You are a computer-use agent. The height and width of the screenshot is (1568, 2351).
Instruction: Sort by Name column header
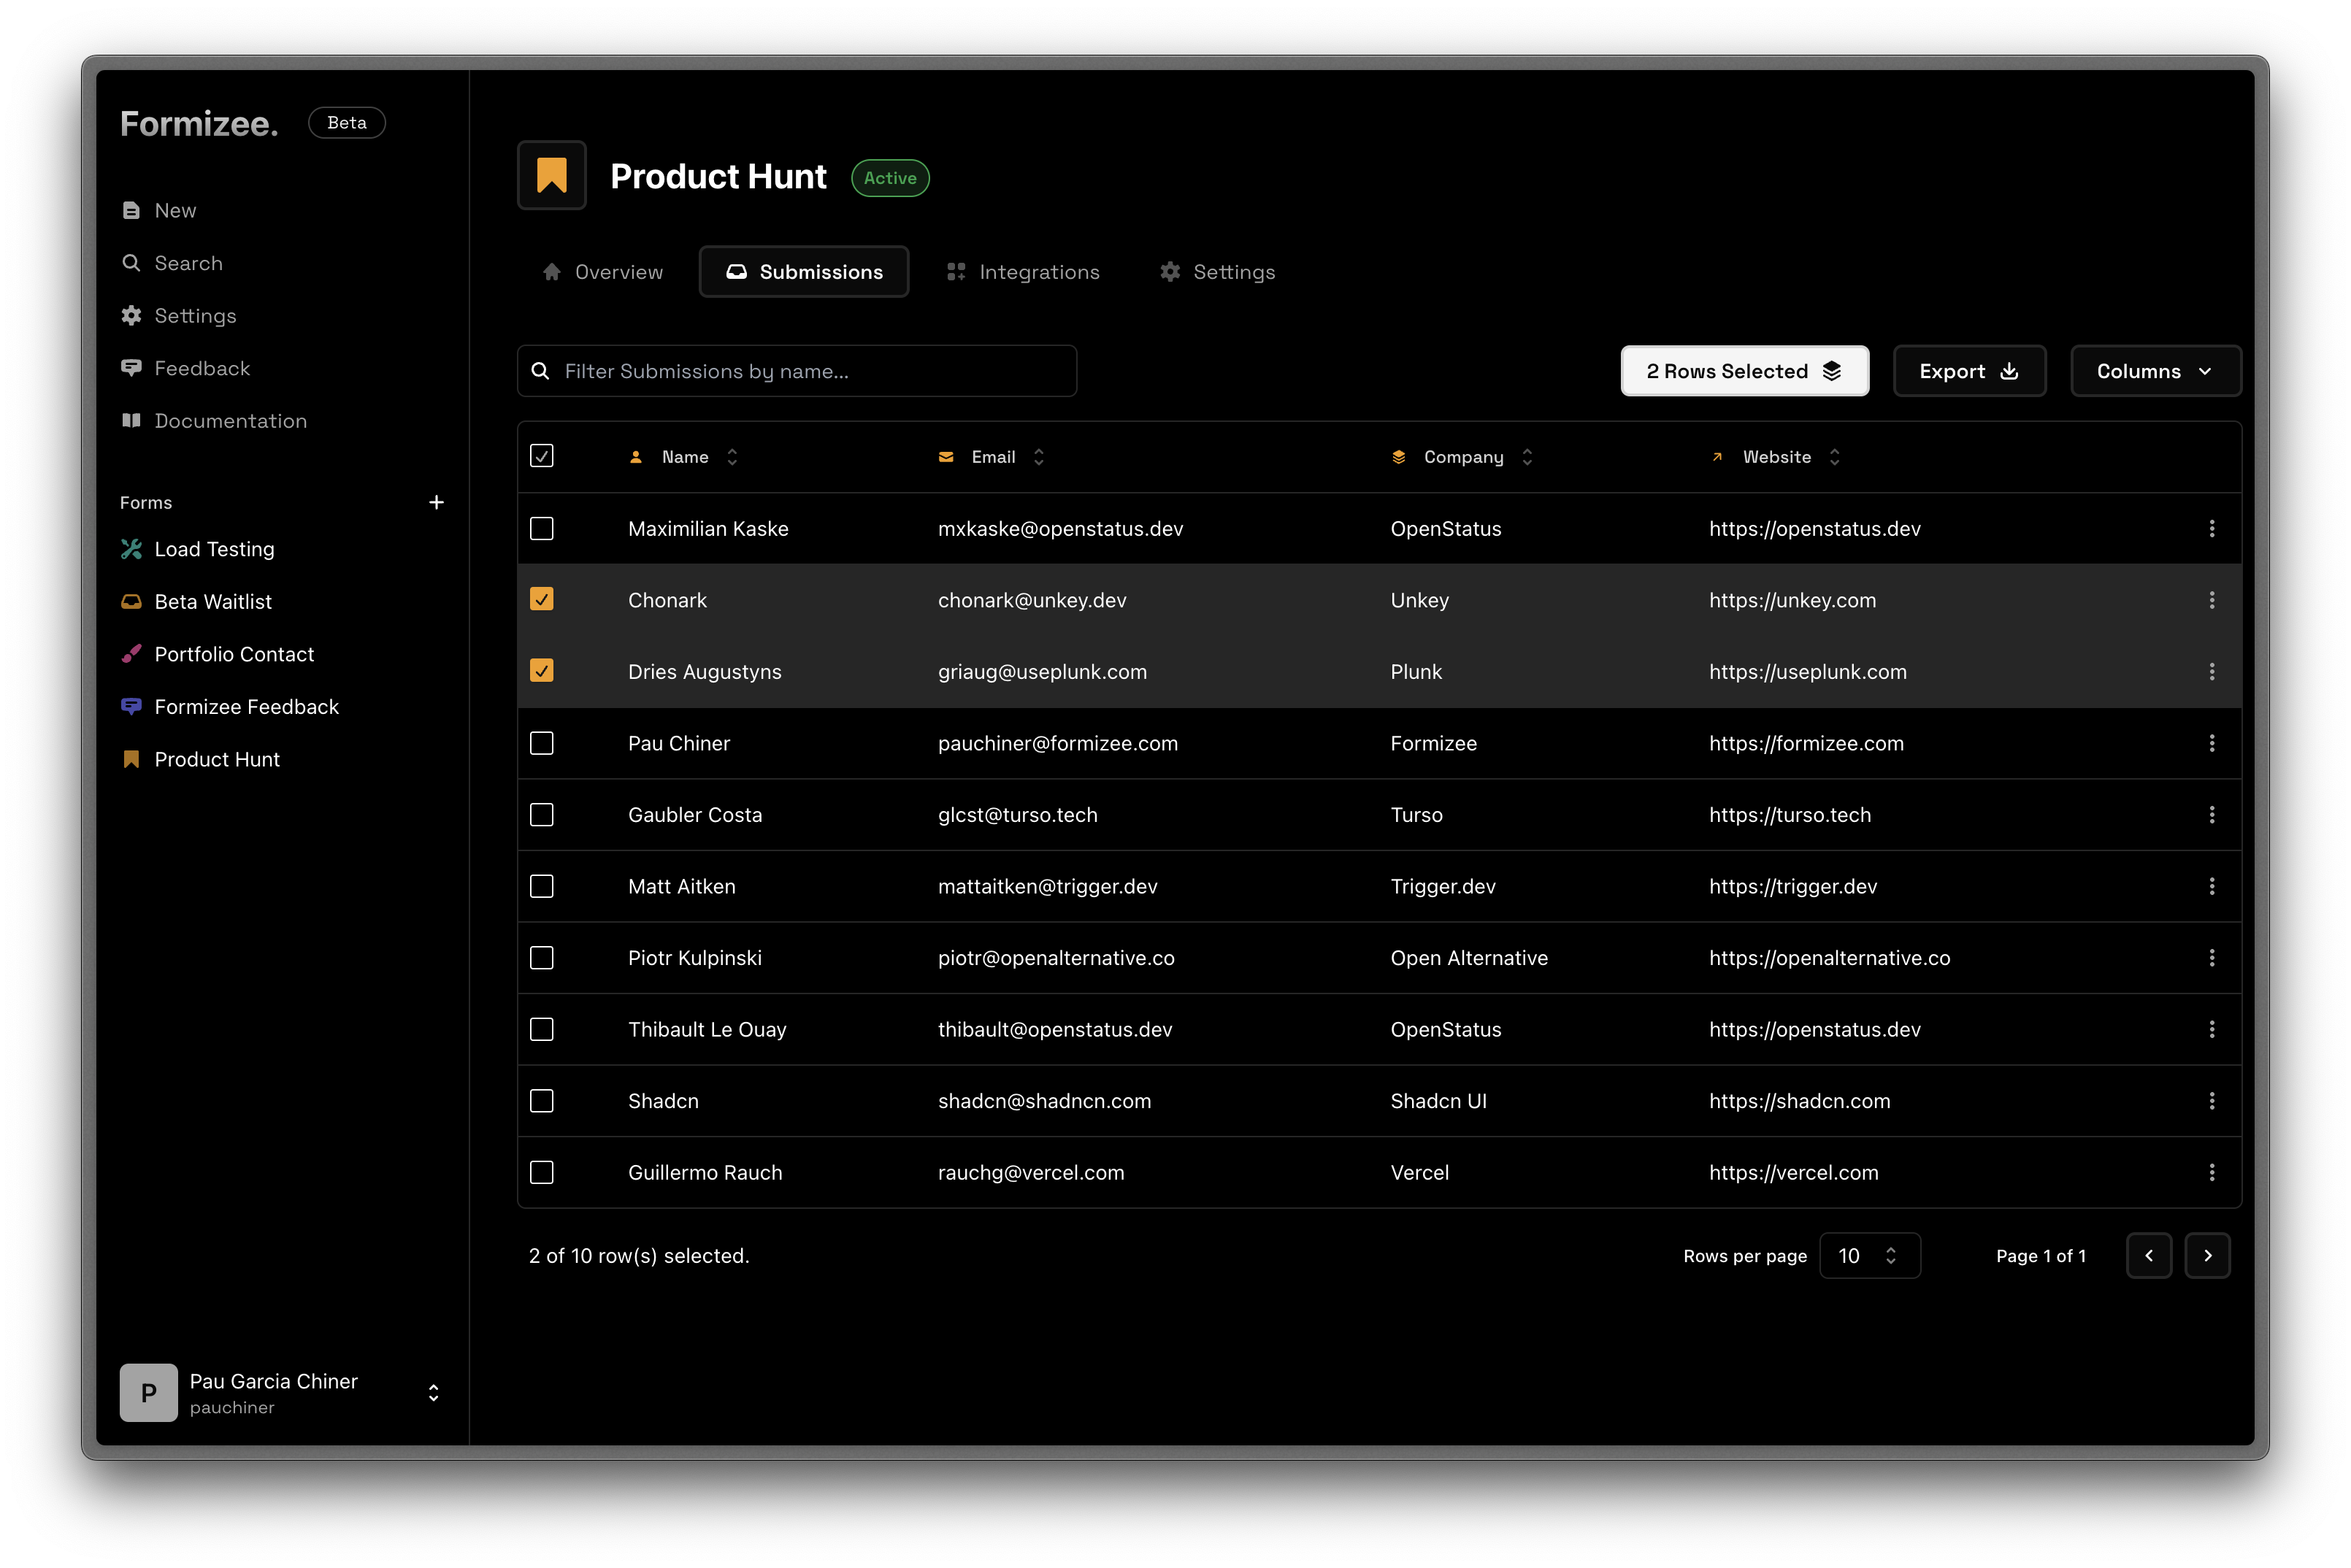(x=684, y=457)
